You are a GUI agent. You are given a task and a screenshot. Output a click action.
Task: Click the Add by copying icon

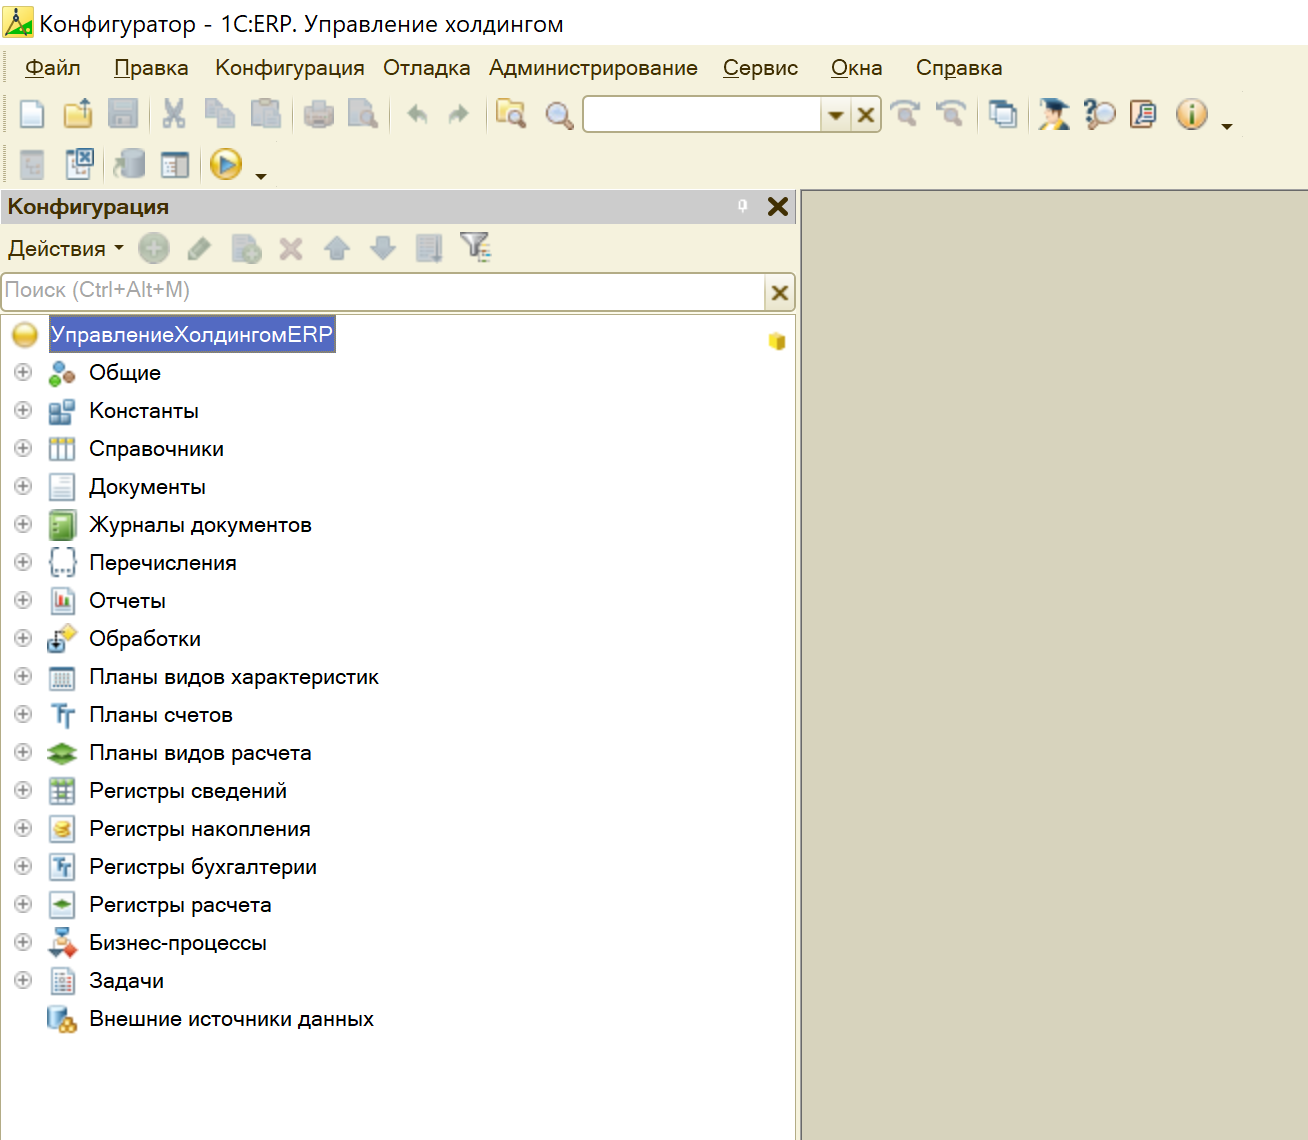coord(246,248)
